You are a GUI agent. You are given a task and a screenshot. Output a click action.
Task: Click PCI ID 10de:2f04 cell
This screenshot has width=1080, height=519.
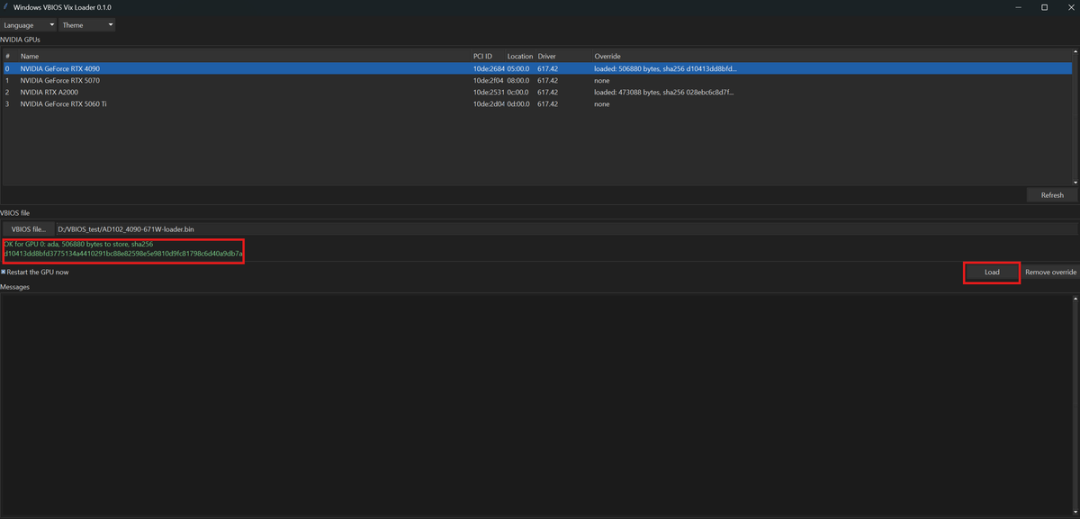488,81
